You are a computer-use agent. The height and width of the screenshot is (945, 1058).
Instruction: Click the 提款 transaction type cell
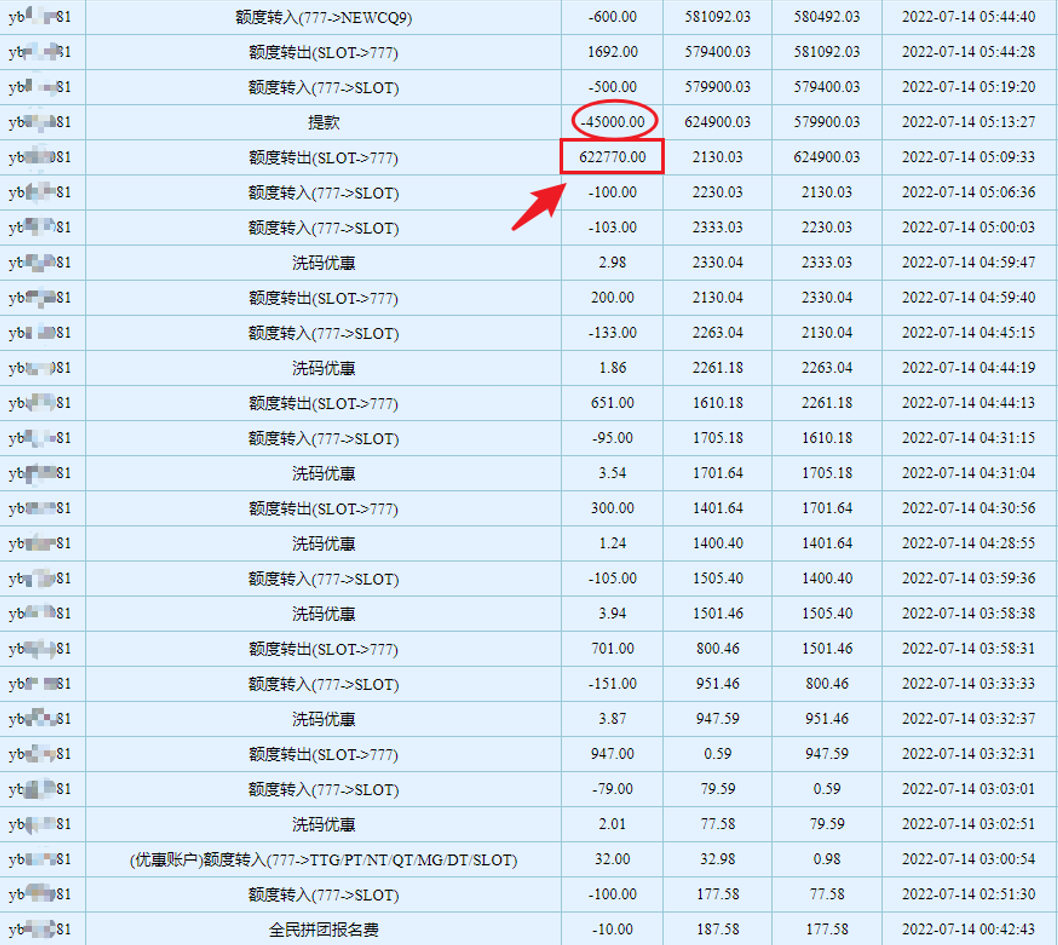[323, 122]
